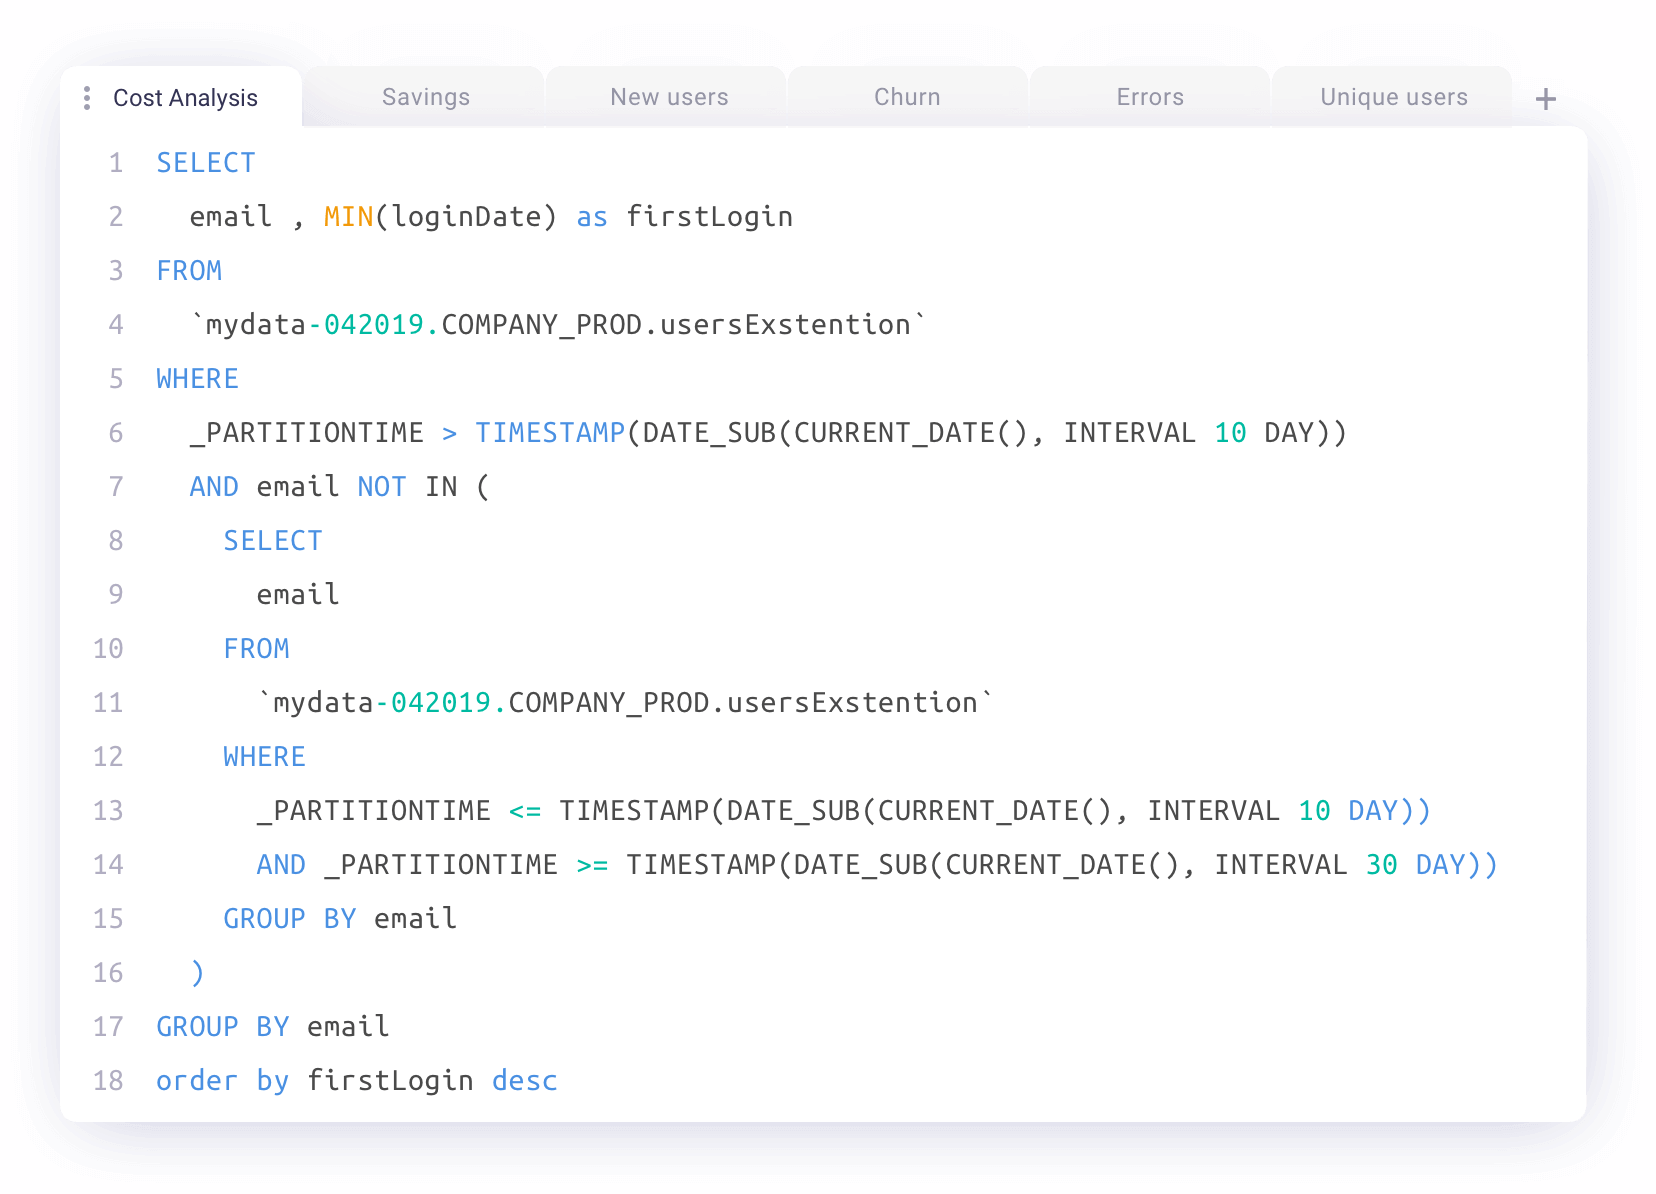The image size is (1656, 1194).
Task: Click the 'as' keyword on line 2
Action: 592,217
